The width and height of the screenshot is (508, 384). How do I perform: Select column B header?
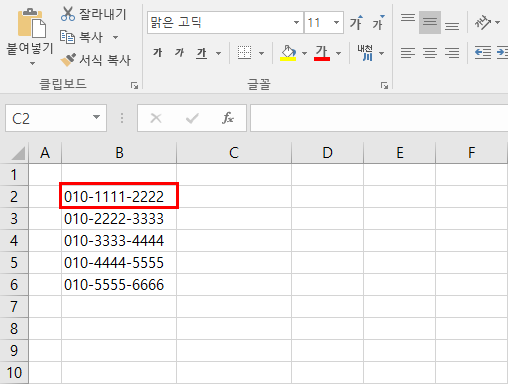pos(119,153)
